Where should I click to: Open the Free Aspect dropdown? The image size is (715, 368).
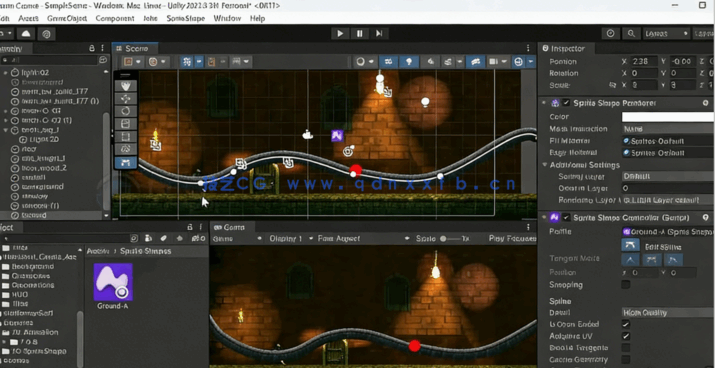[x=363, y=238]
